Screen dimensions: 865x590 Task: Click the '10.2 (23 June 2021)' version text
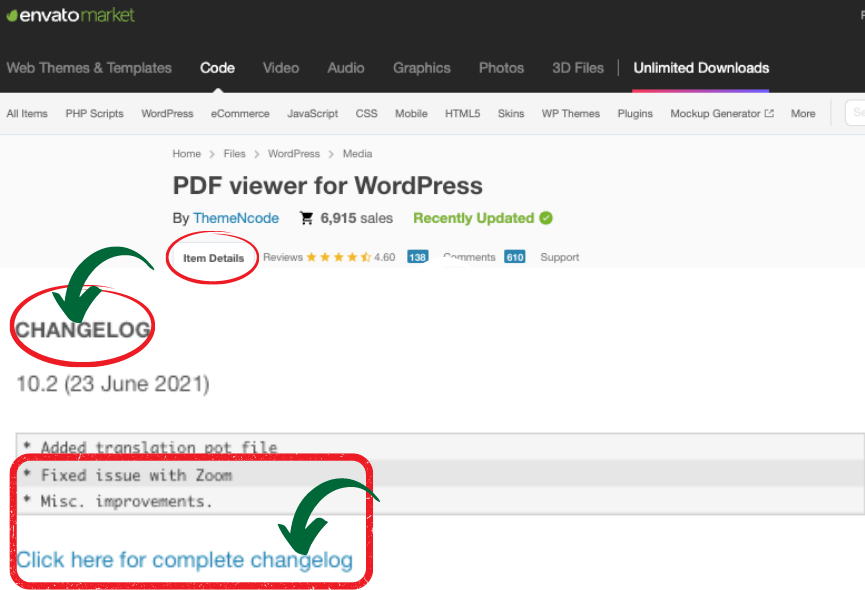113,384
